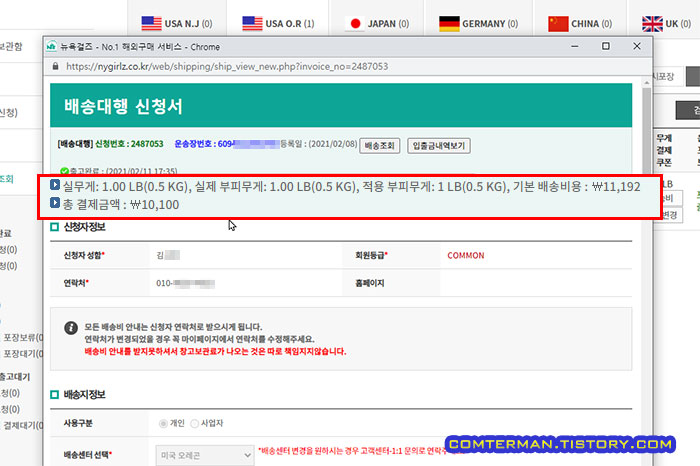This screenshot has height=466, width=700.
Task: Maximize the popup Chrome window
Action: click(606, 46)
